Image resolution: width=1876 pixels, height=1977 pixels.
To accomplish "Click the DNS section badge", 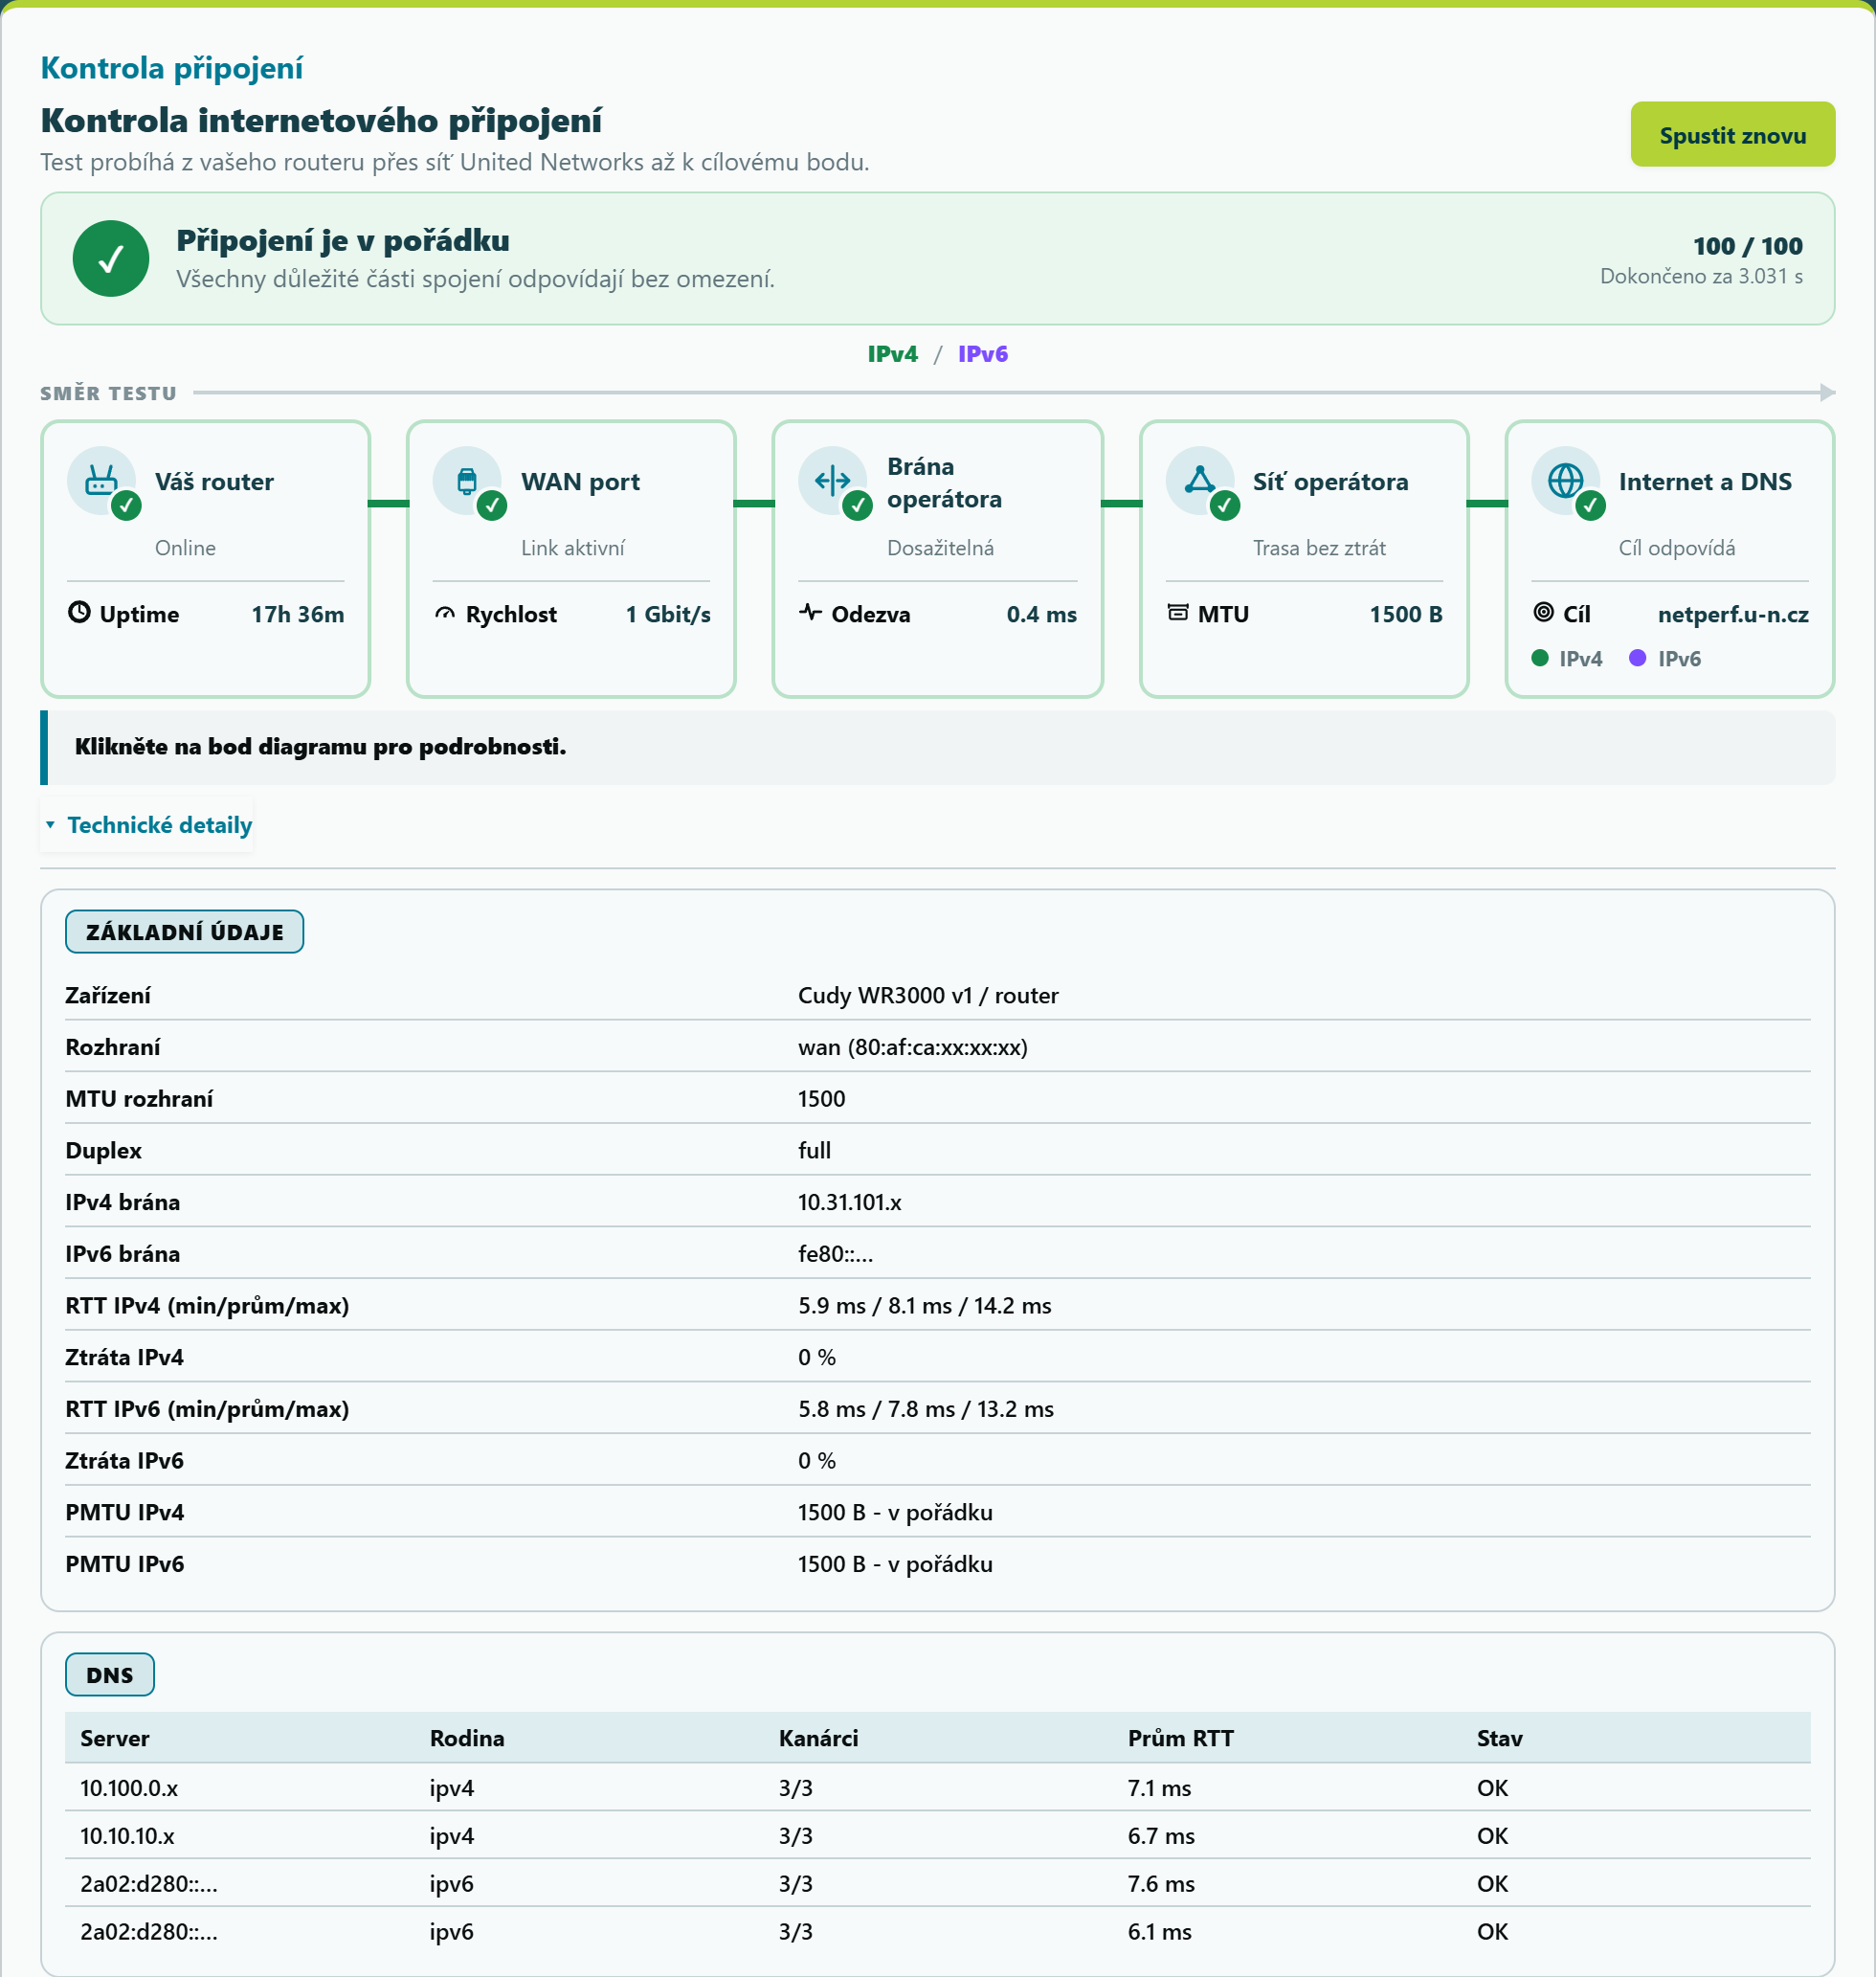I will click(110, 1675).
